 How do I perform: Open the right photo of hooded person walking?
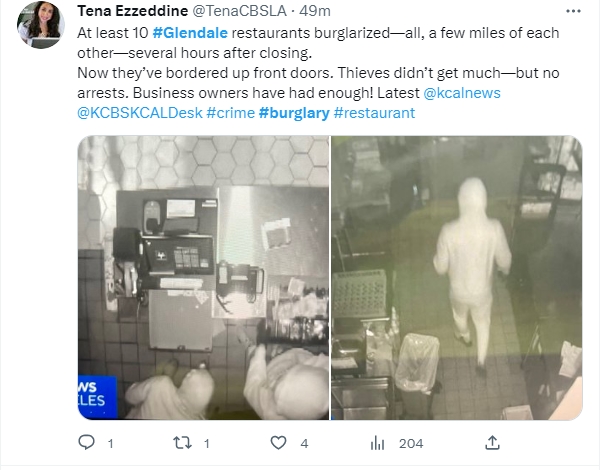click(457, 278)
